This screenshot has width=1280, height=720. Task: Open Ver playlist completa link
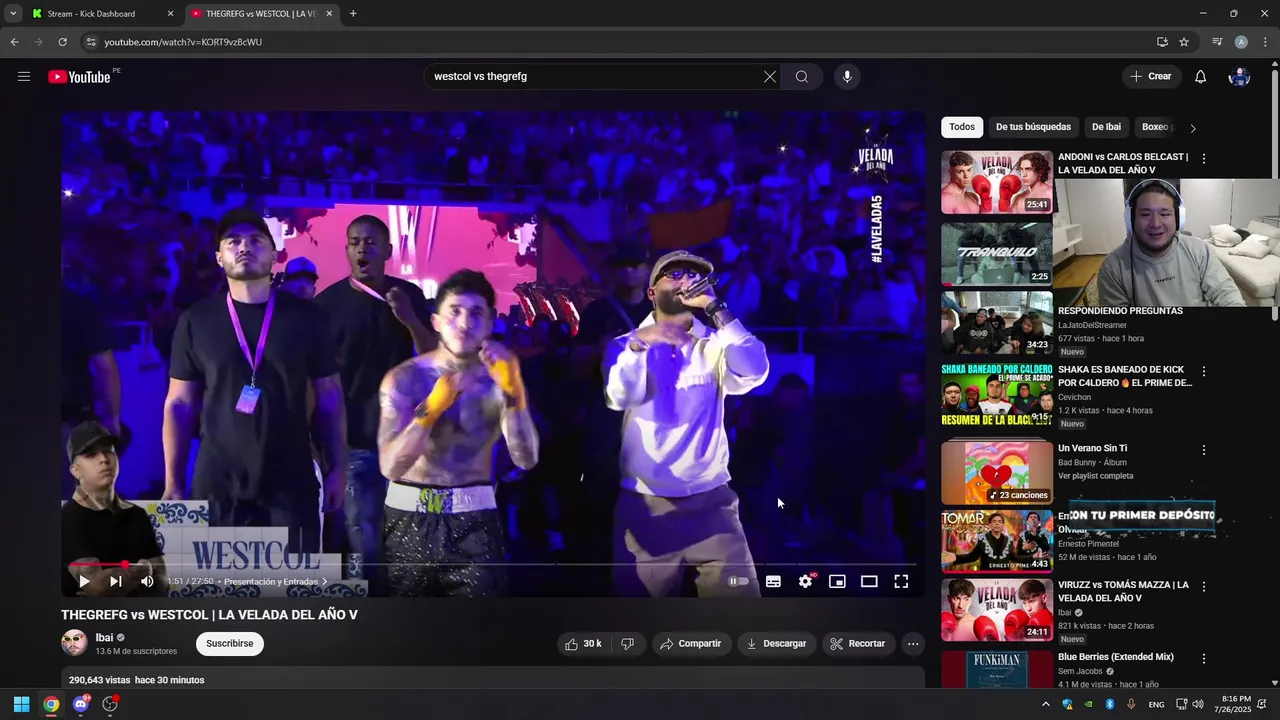1096,476
